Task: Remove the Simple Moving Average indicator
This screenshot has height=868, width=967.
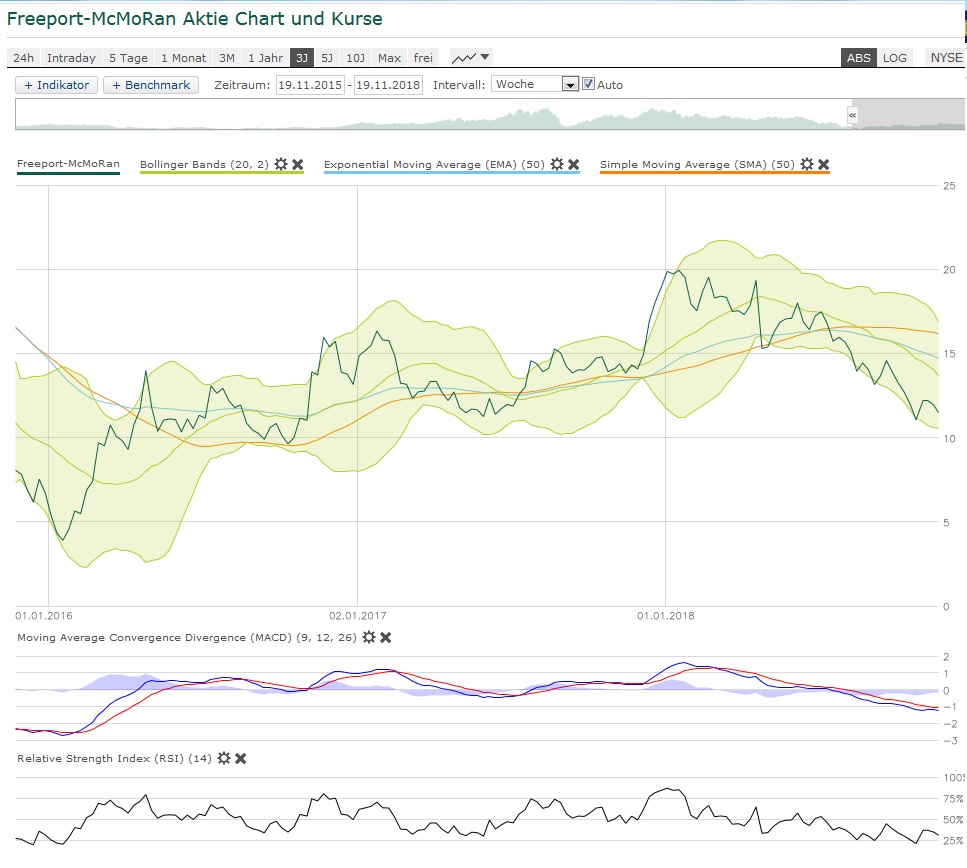Action: click(x=823, y=164)
